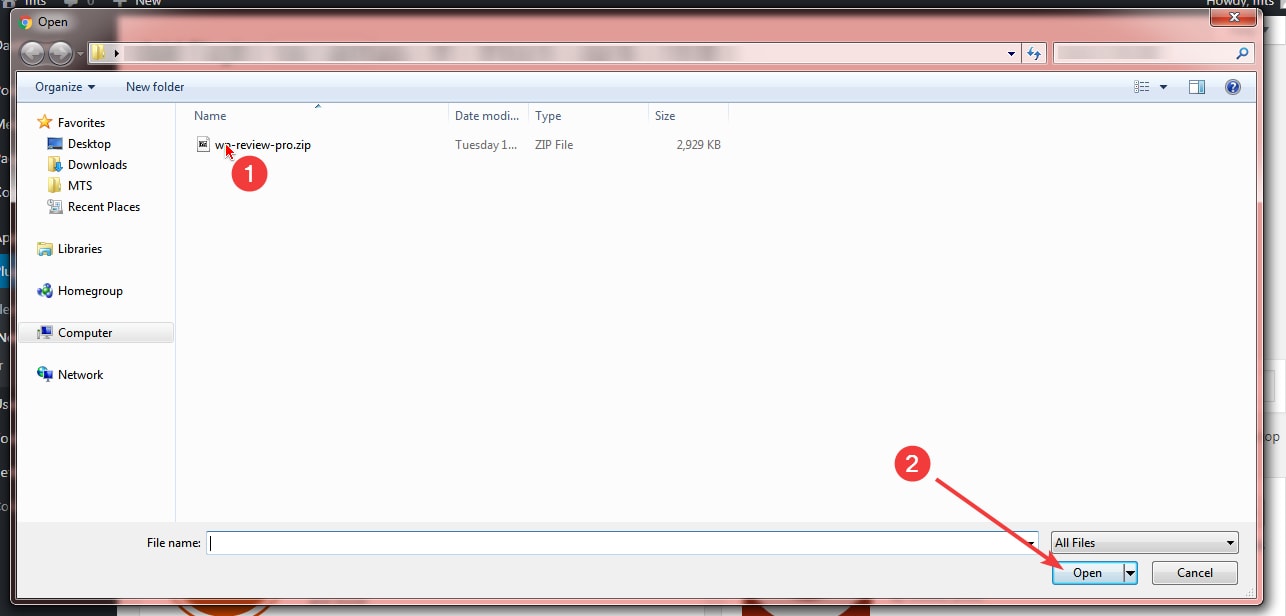Open Libraries in the navigation pane
This screenshot has width=1286, height=616.
click(x=80, y=249)
